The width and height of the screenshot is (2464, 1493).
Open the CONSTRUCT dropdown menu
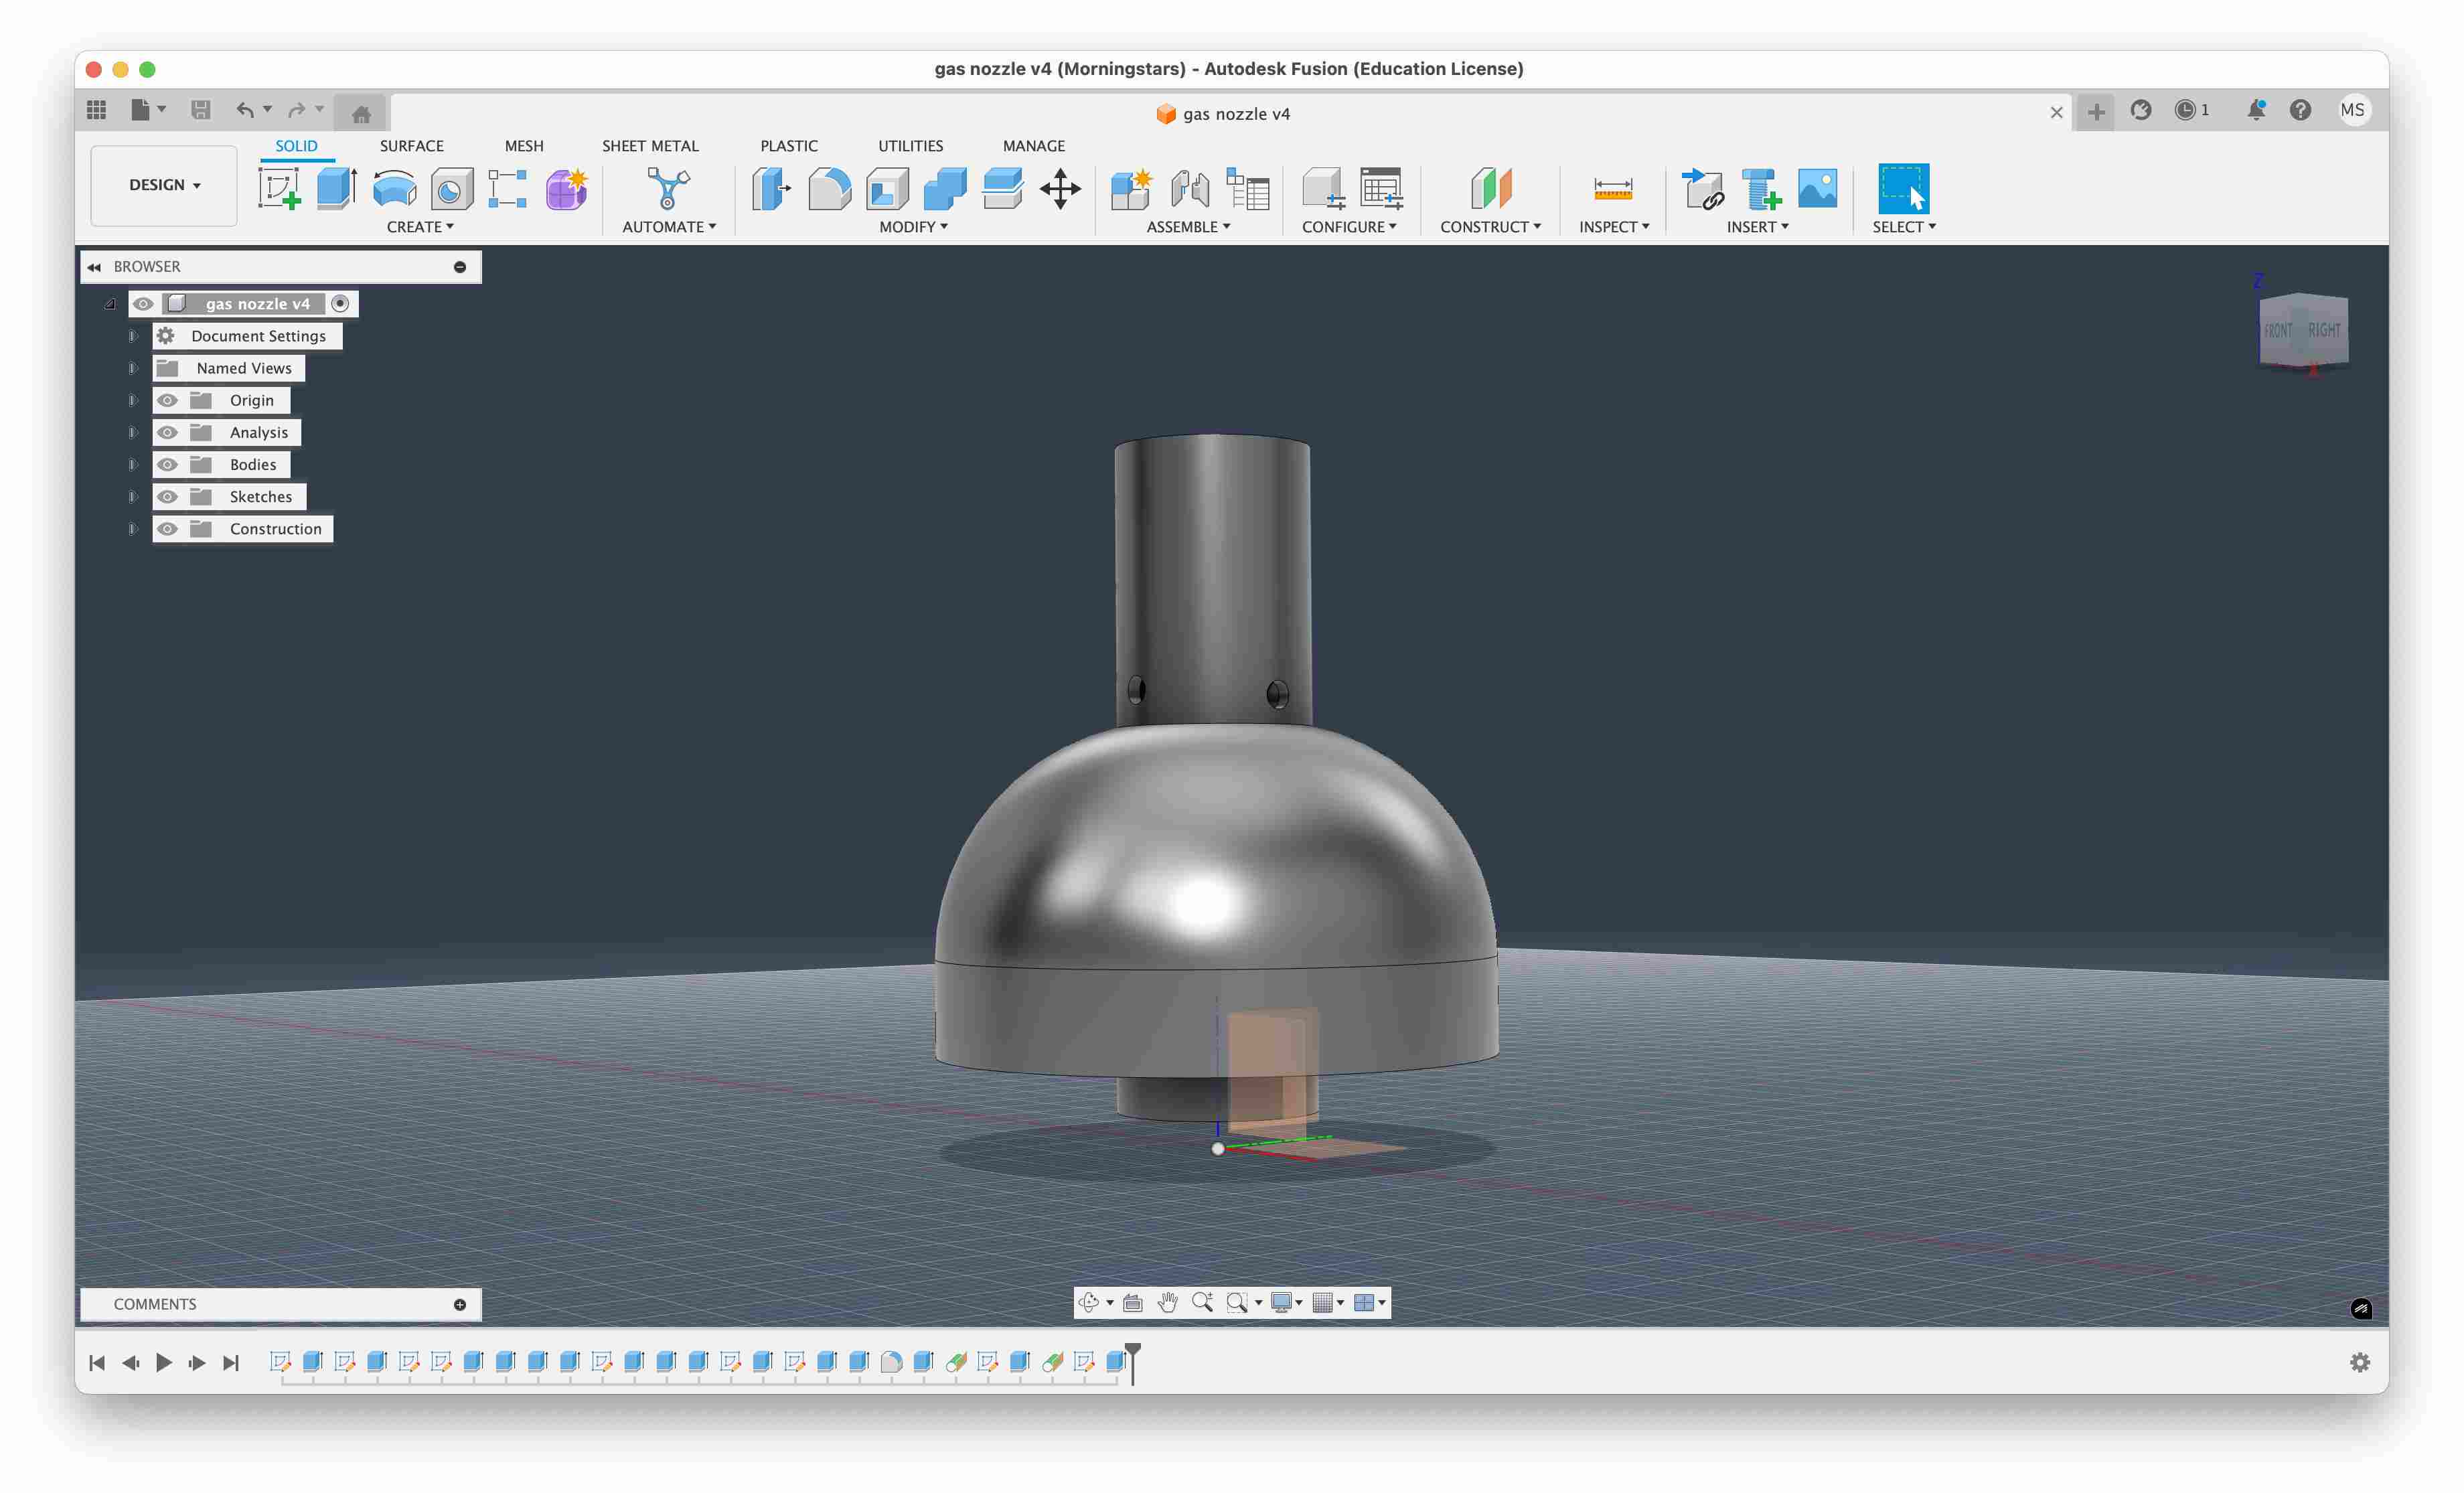pyautogui.click(x=1490, y=227)
